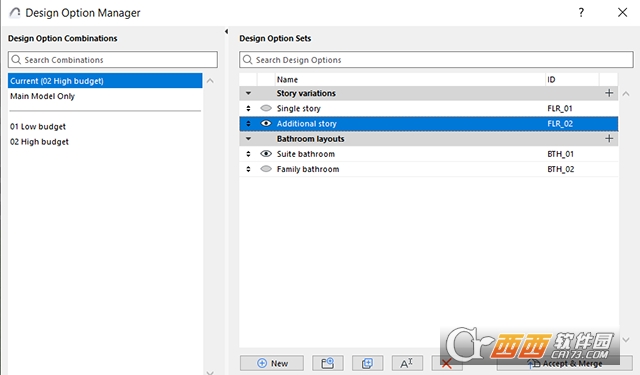Select the Suite bathroom option row

point(429,154)
